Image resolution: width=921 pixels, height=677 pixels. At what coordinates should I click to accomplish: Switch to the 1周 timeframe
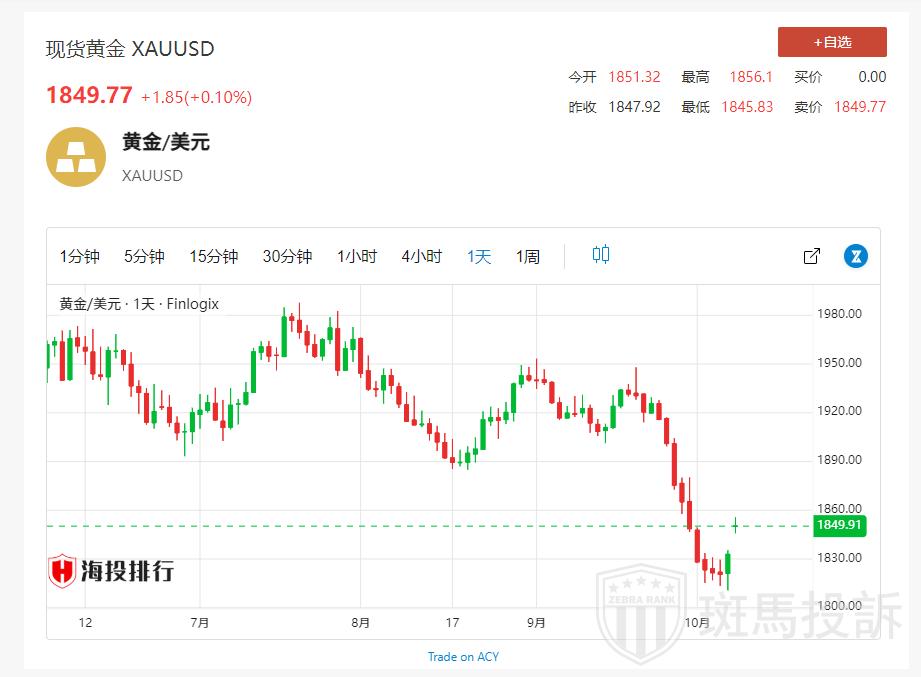(527, 256)
